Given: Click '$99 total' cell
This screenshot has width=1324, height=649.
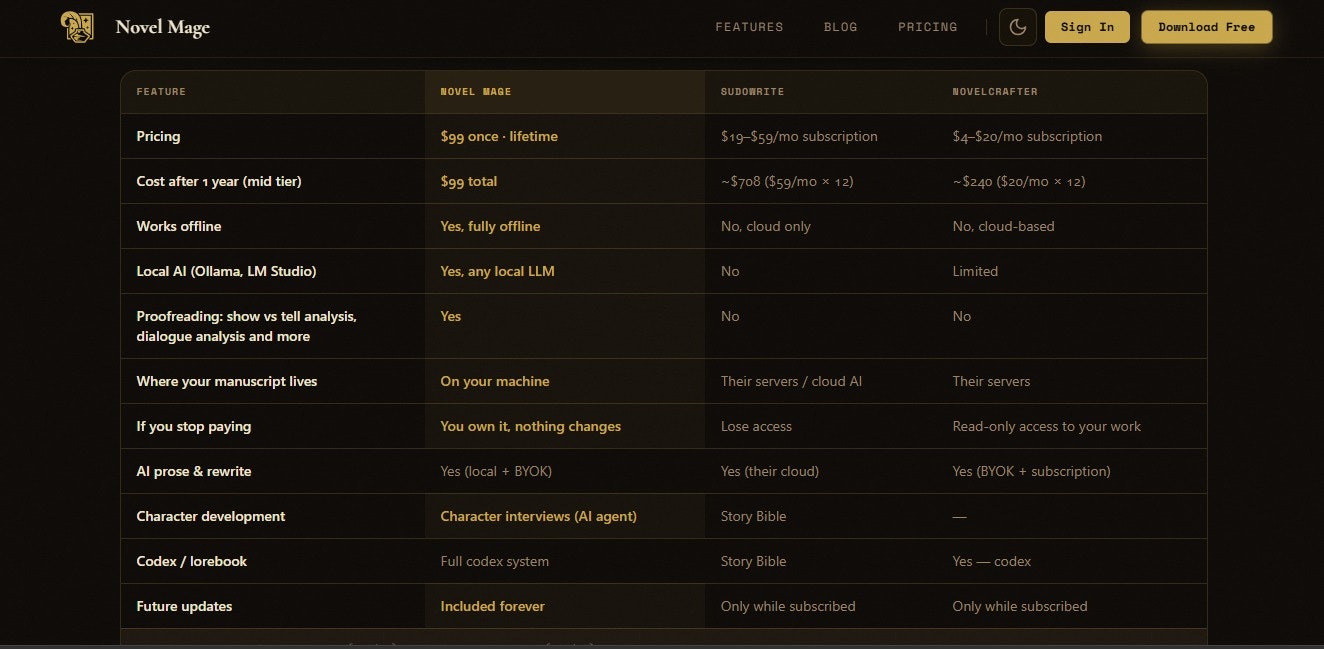Looking at the screenshot, I should [469, 181].
